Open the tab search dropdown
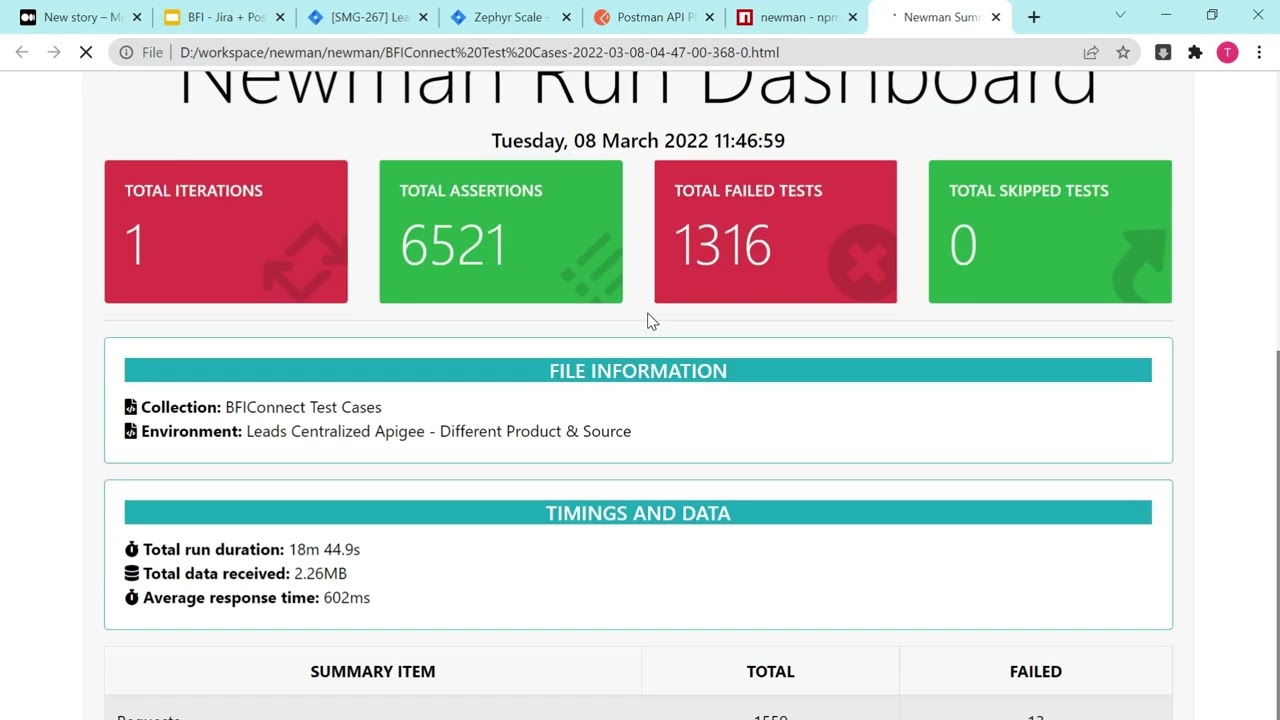Screen dimensions: 1280x720 pyautogui.click(x=1120, y=15)
